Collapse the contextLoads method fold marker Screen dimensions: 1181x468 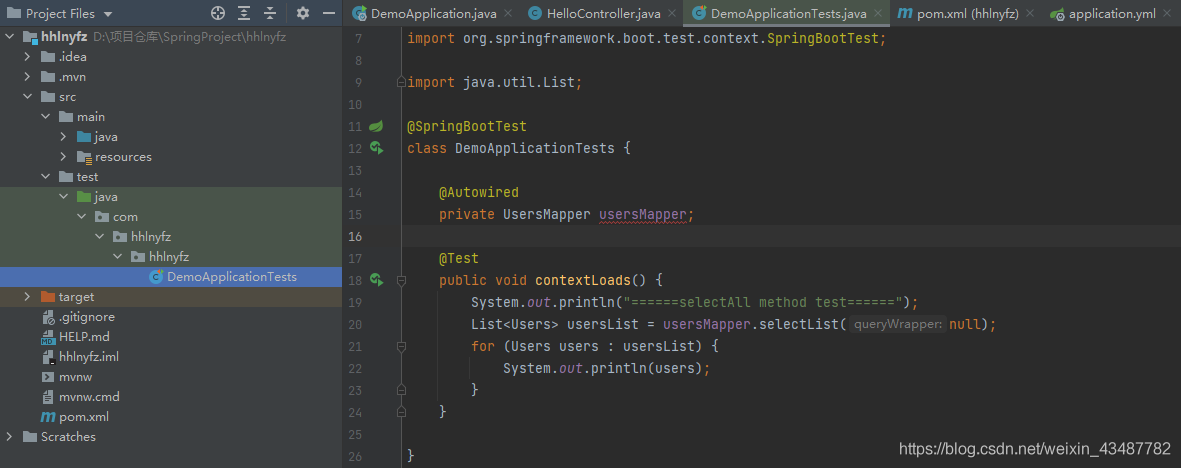[401, 280]
